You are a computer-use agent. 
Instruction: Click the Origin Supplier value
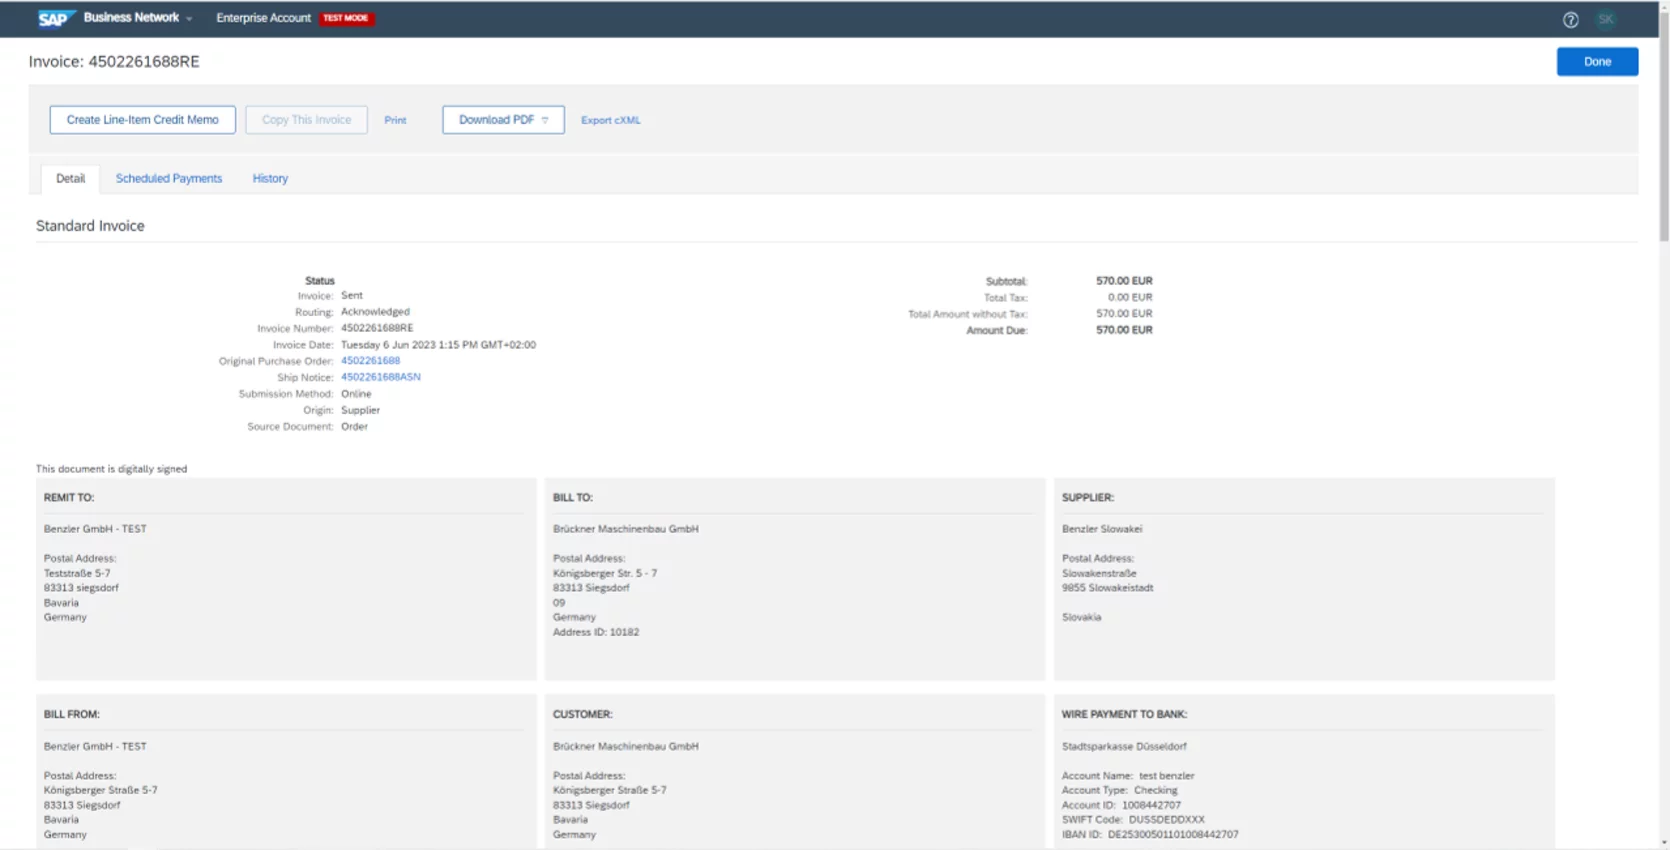point(360,410)
